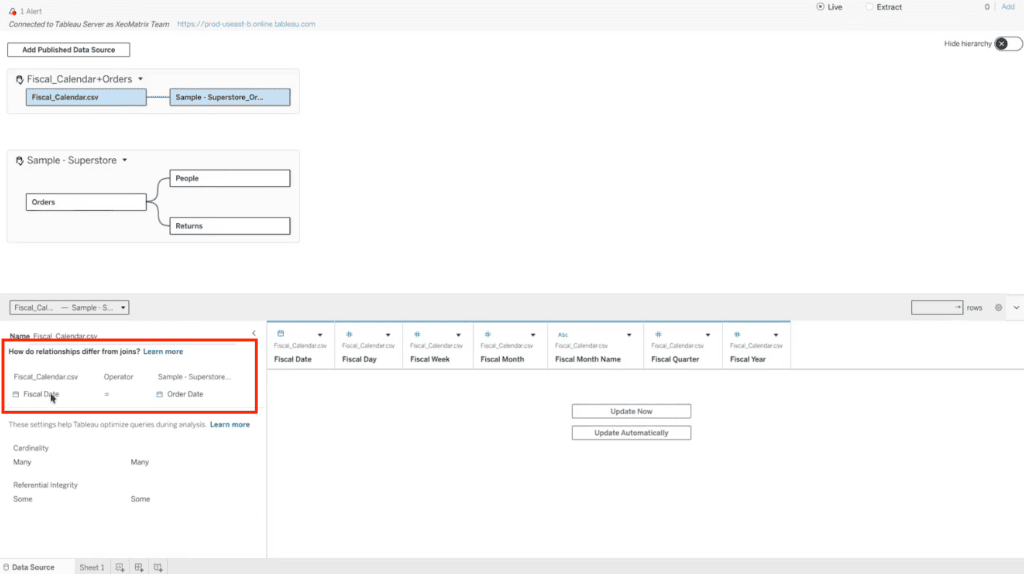Click the new worksheet icon
The image size is (1024, 574).
120,567
